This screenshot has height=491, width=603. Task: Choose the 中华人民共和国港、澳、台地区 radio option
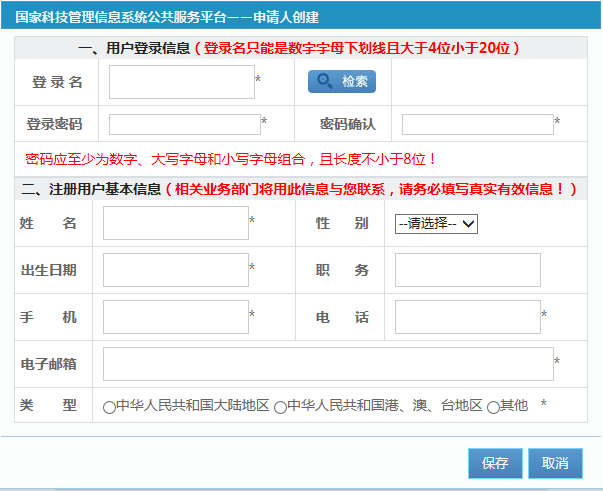281,407
